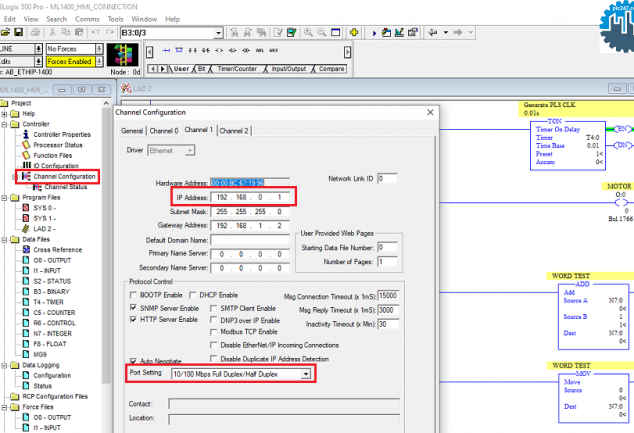Click the Paste clipboard icon
Image resolution: width=634 pixels, height=433 pixels.
[x=79, y=32]
